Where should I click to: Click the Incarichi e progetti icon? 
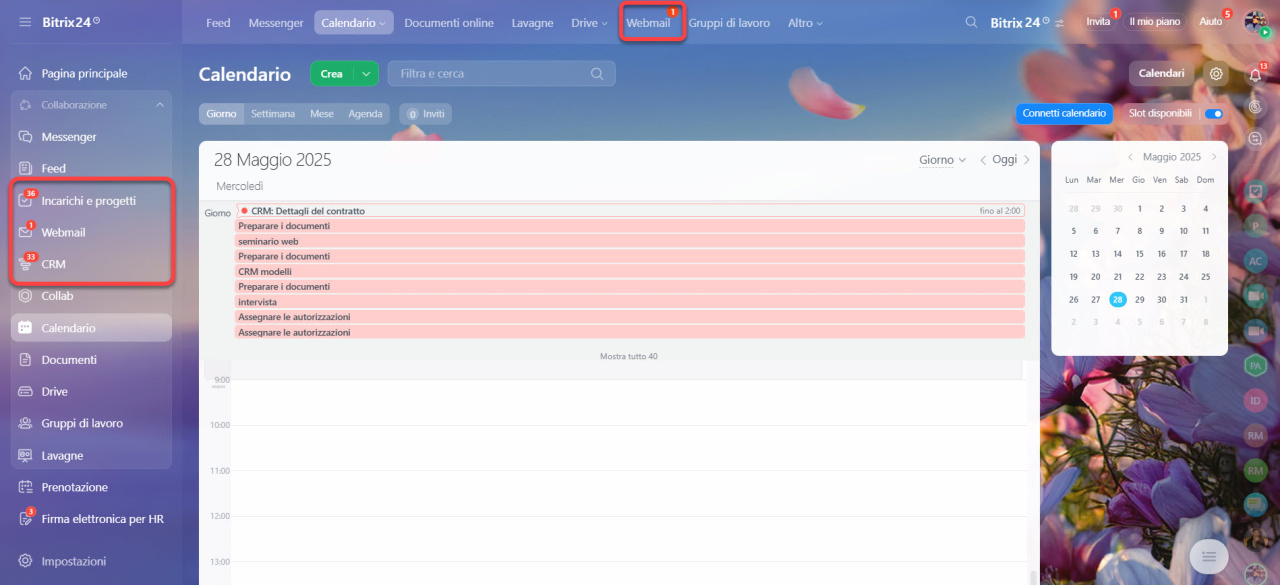26,201
